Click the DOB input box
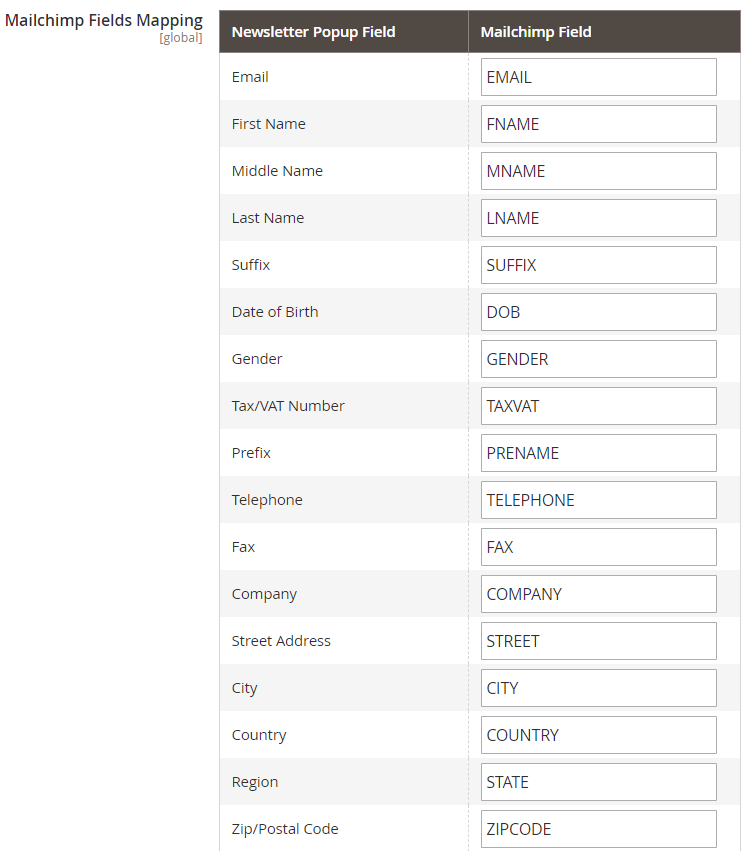Viewport: 745px width, 851px height. (598, 312)
